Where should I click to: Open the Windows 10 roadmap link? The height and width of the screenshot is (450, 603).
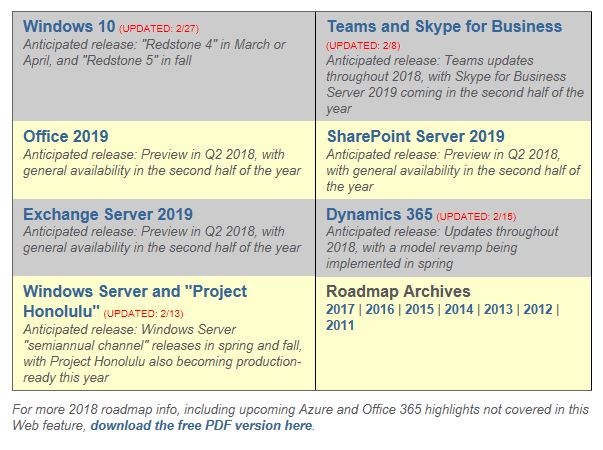click(69, 27)
